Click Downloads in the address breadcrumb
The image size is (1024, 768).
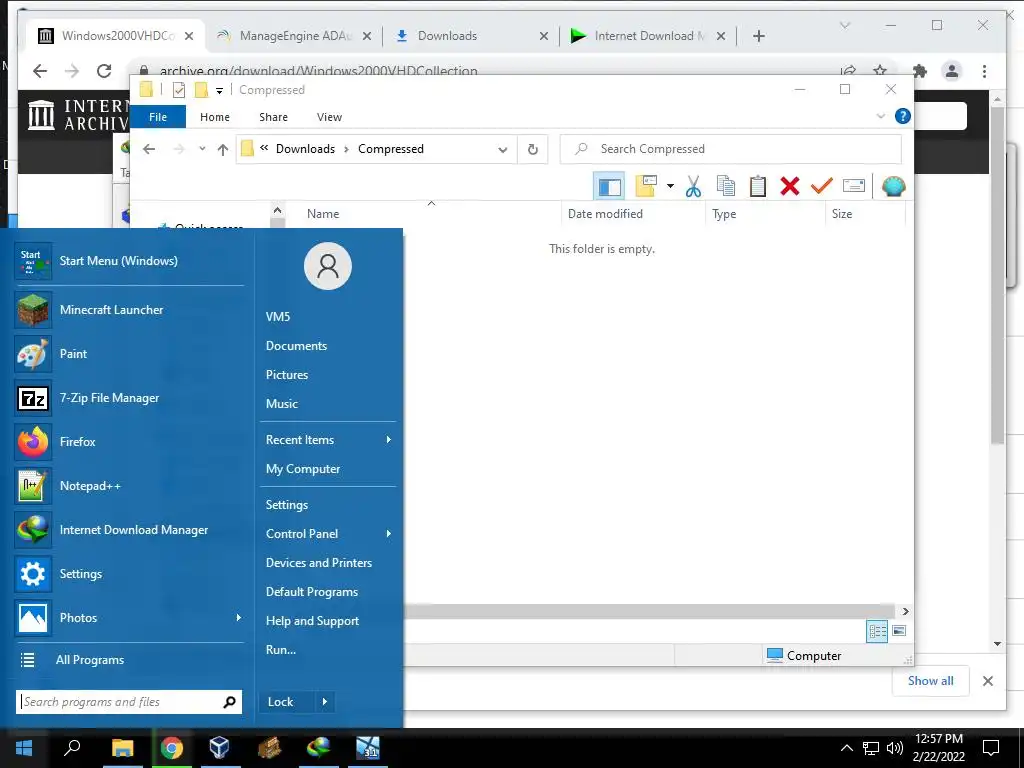pyautogui.click(x=305, y=149)
